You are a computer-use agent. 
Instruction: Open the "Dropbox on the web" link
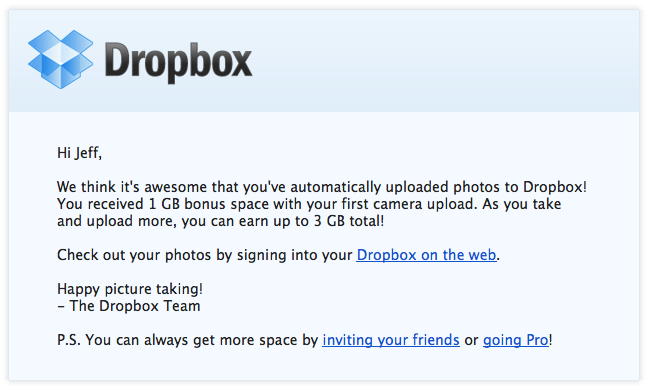(426, 255)
